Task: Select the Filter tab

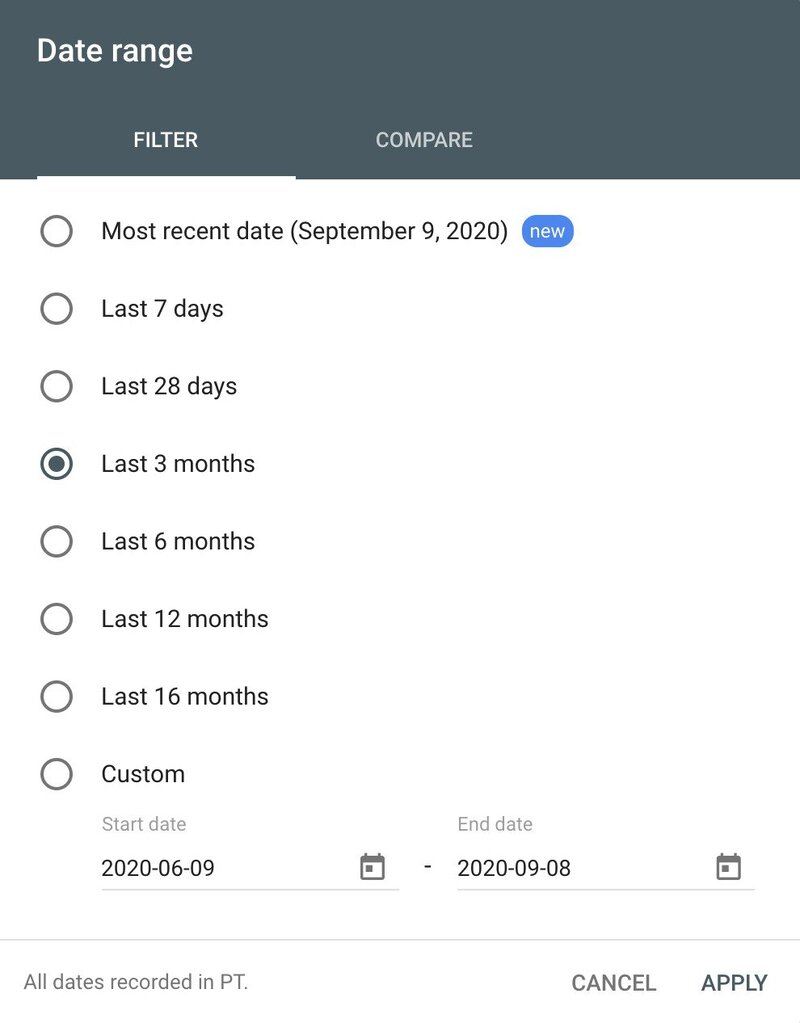Action: [164, 140]
